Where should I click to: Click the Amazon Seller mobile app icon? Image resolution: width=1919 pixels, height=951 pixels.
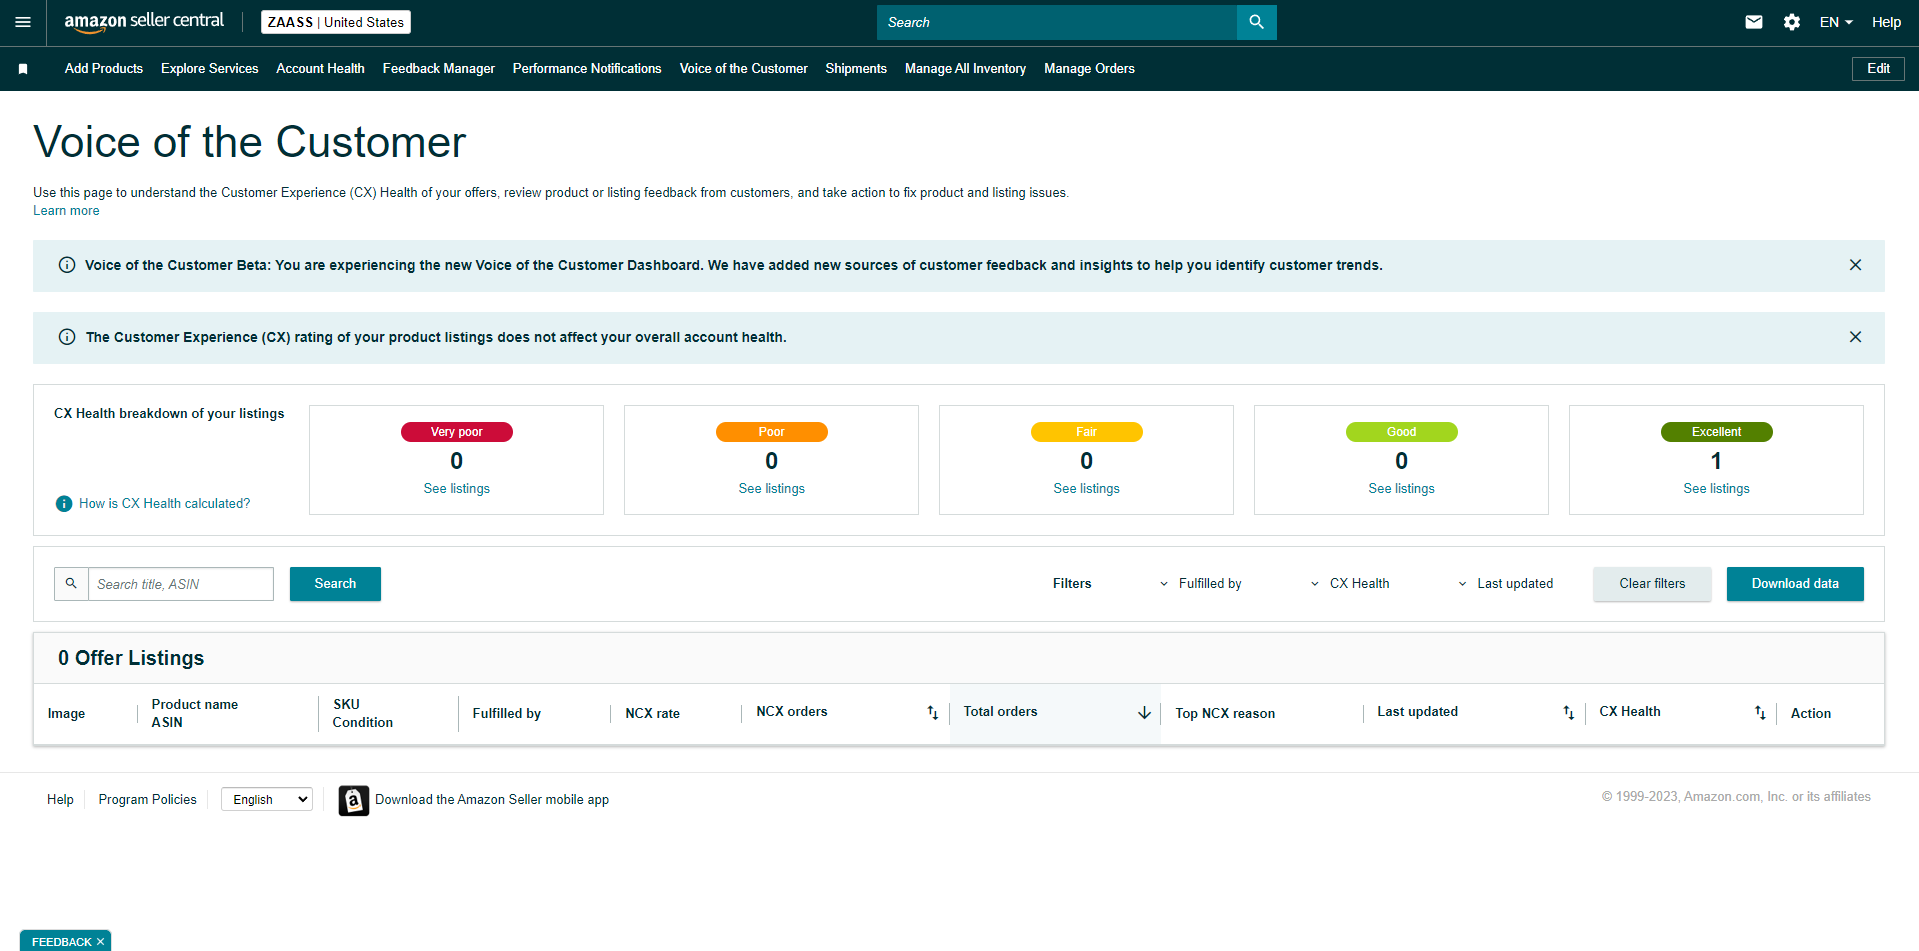pyautogui.click(x=353, y=800)
